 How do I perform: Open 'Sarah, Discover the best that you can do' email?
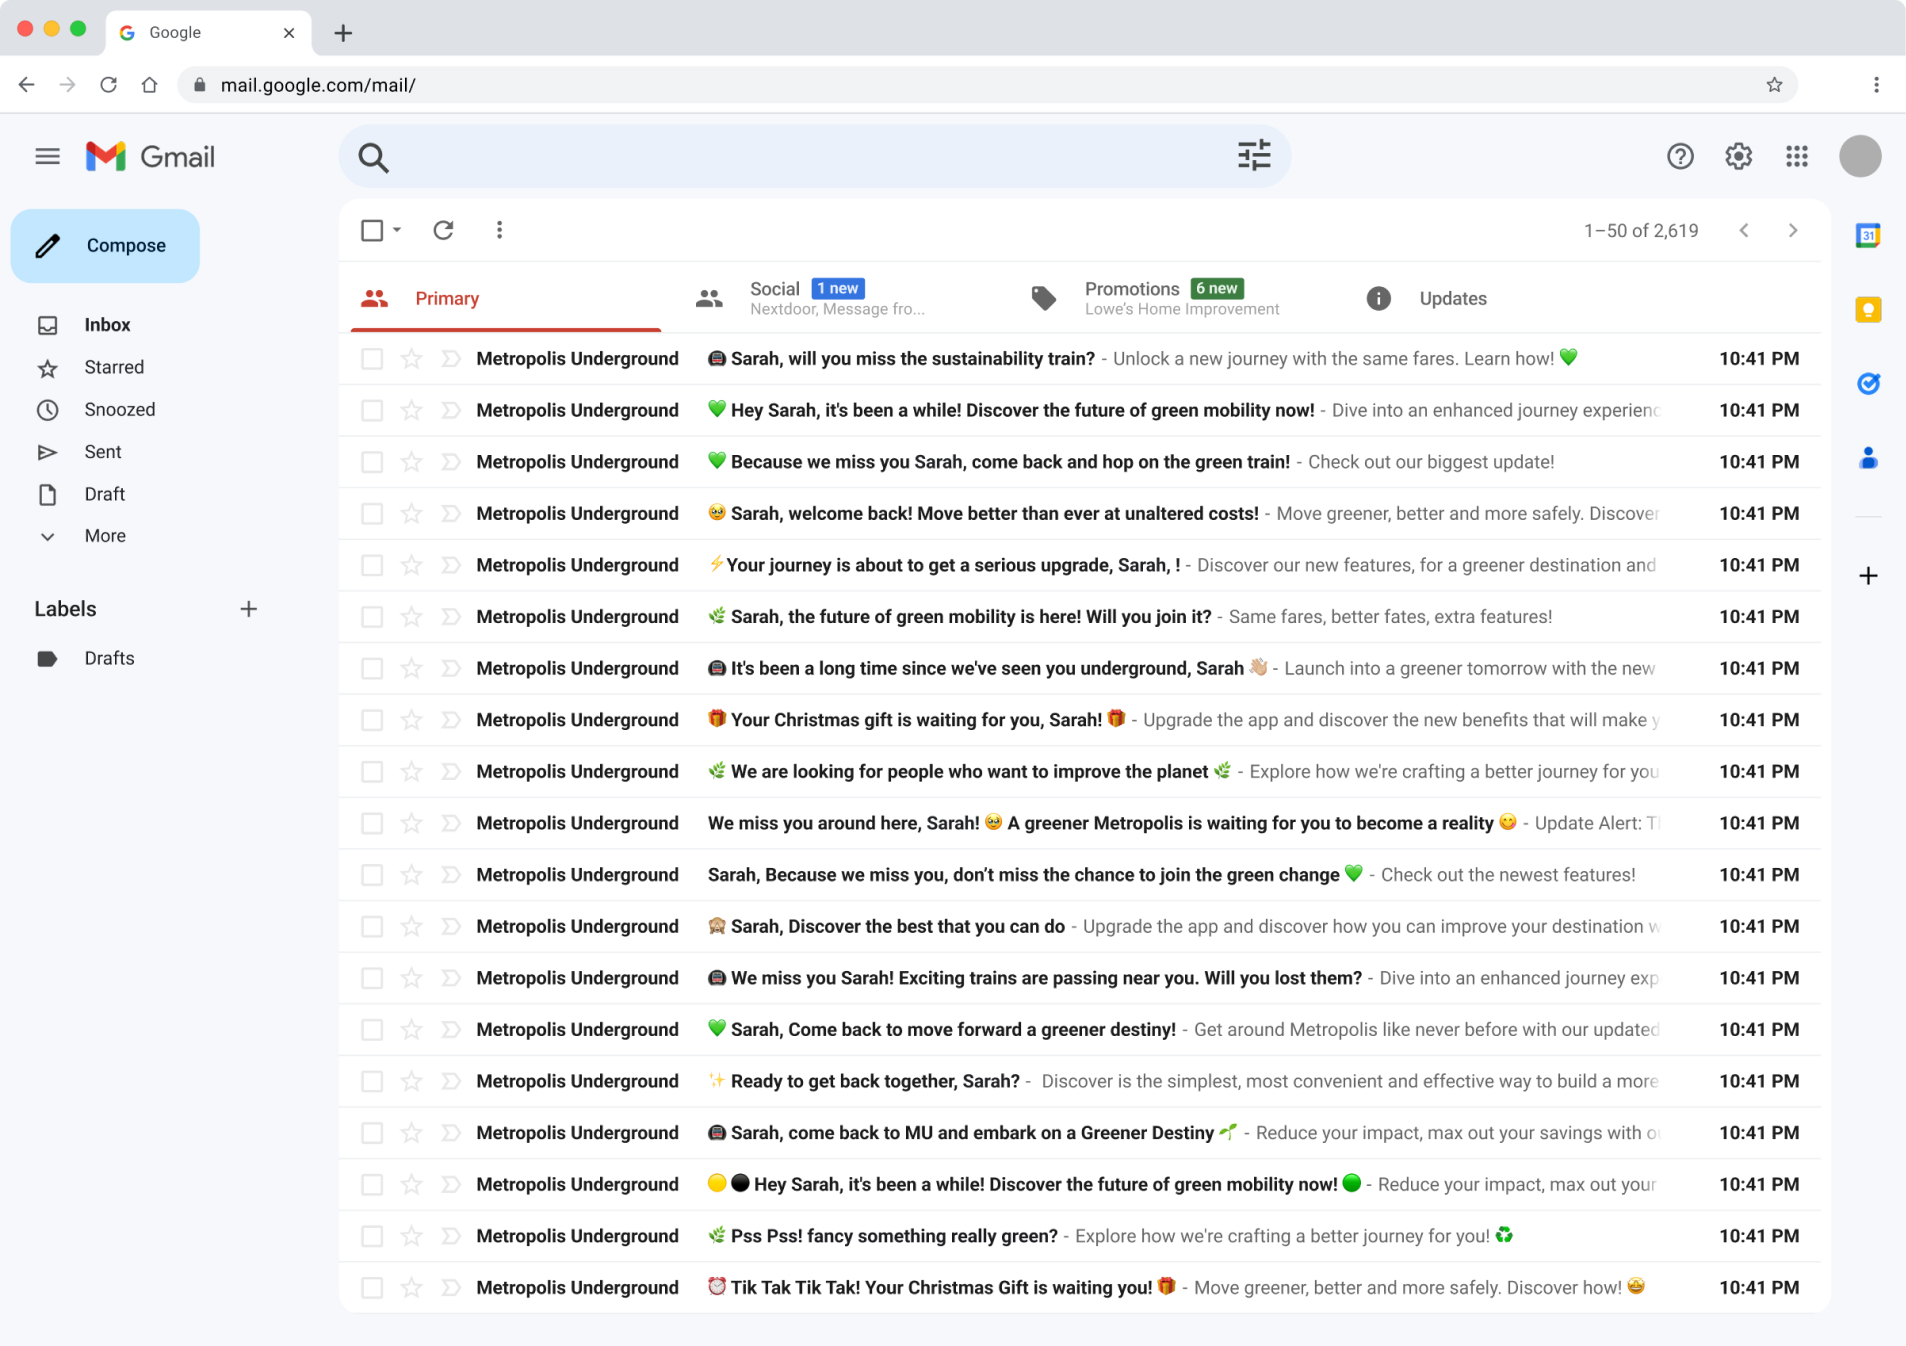click(x=1080, y=926)
